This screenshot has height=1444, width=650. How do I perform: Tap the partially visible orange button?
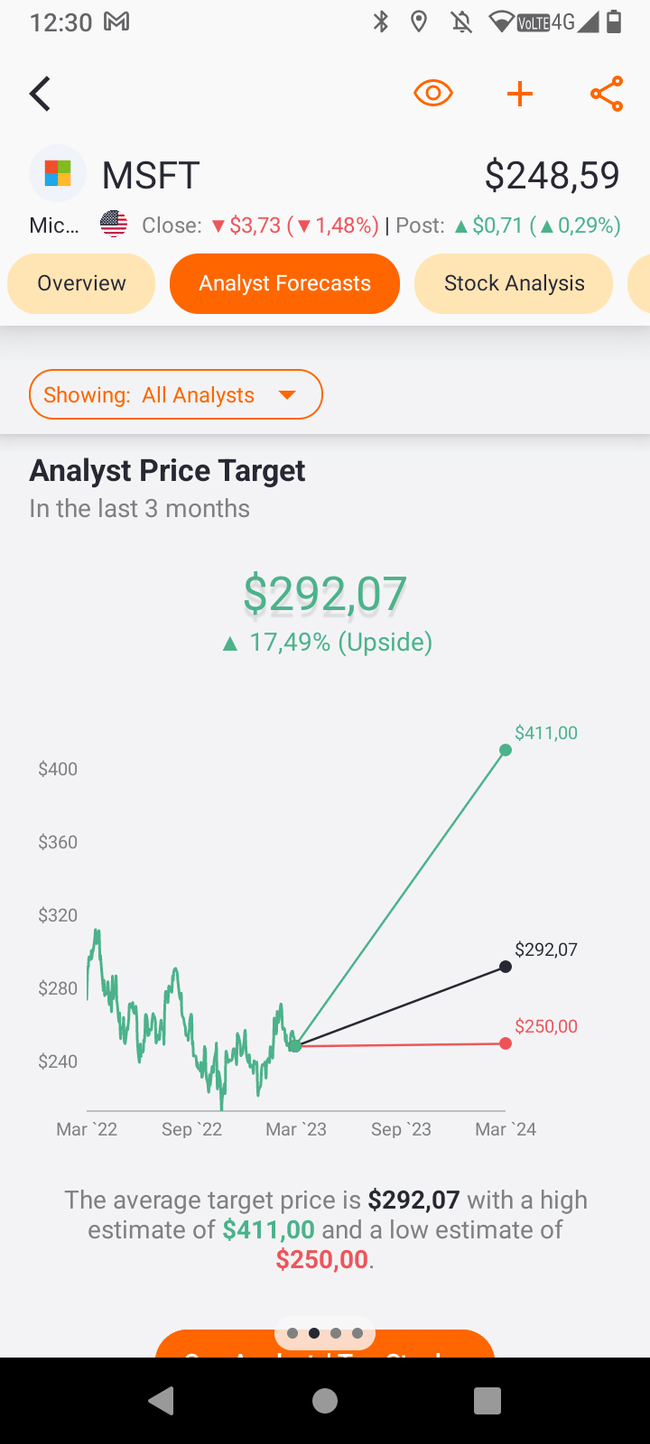[200, 1346]
